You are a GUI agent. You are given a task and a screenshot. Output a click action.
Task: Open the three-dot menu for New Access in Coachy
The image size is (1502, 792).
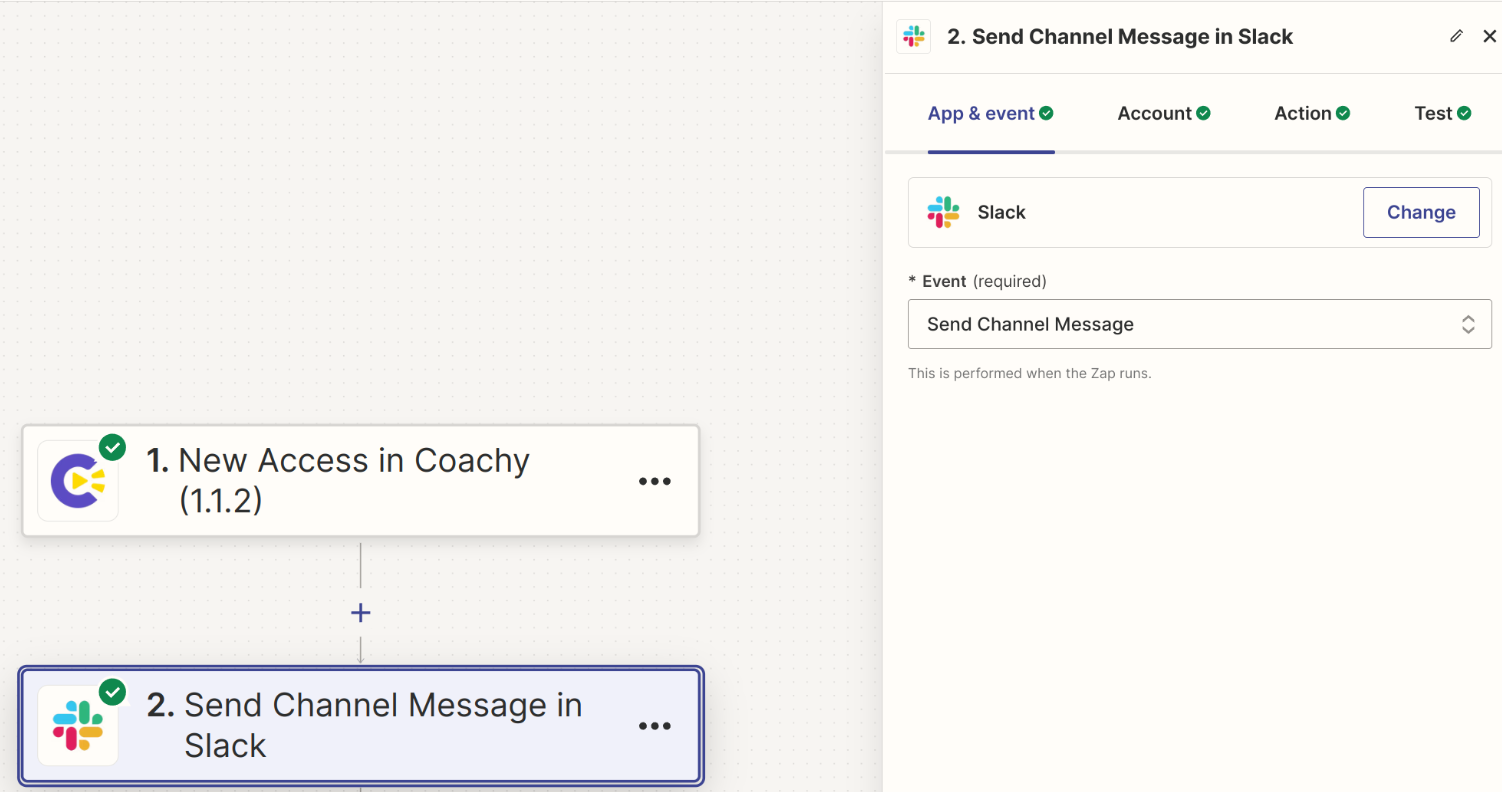pos(655,481)
